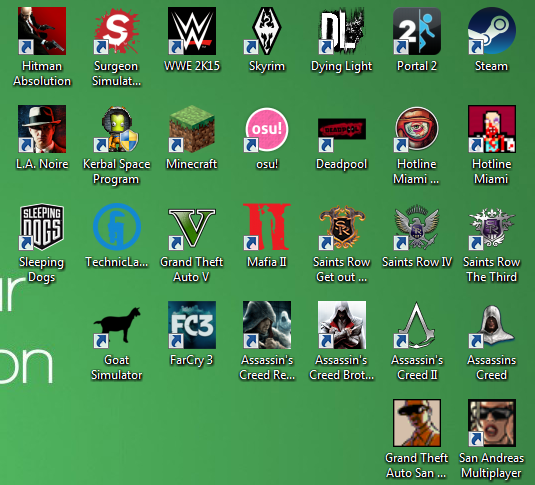
Task: Select Assassin's Creed Brot... icon
Action: click(342, 325)
